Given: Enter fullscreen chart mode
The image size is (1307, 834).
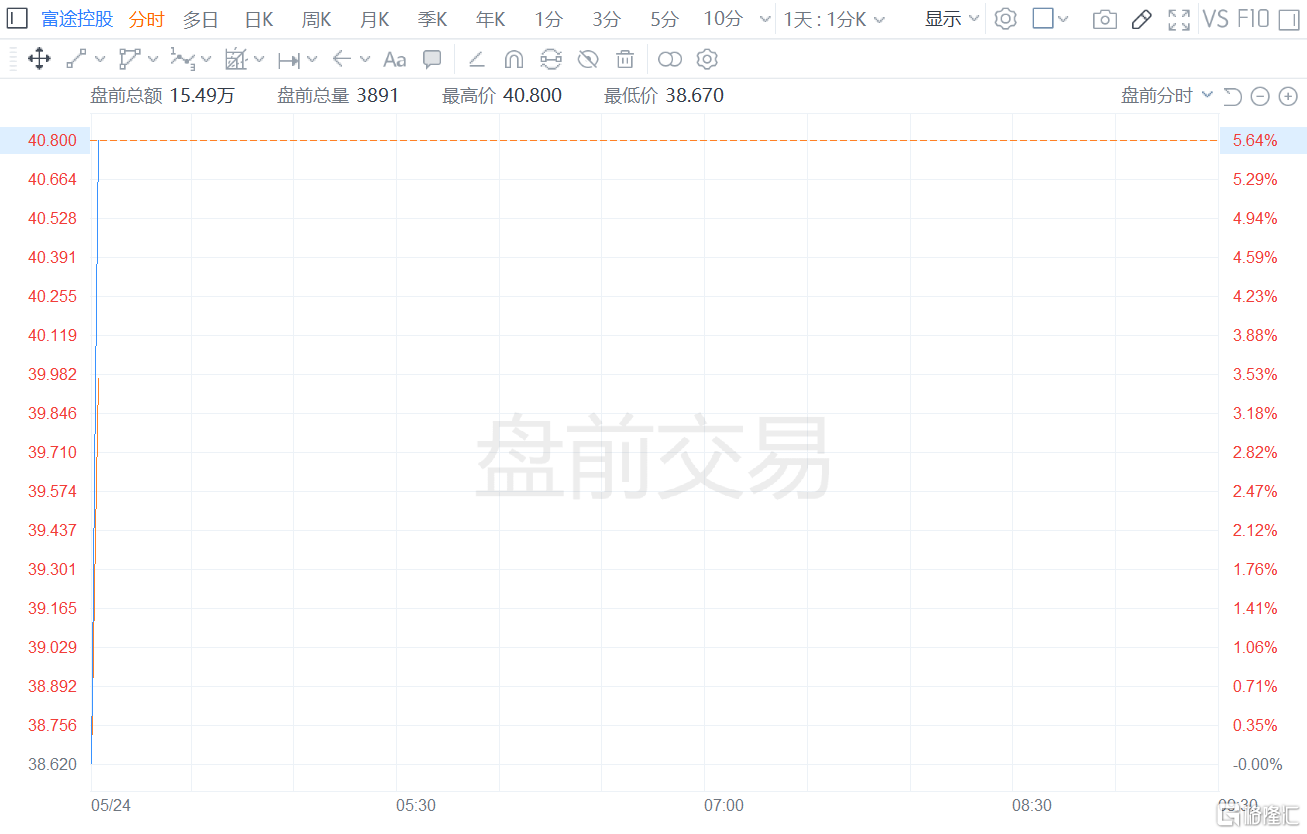Looking at the screenshot, I should [x=1179, y=18].
